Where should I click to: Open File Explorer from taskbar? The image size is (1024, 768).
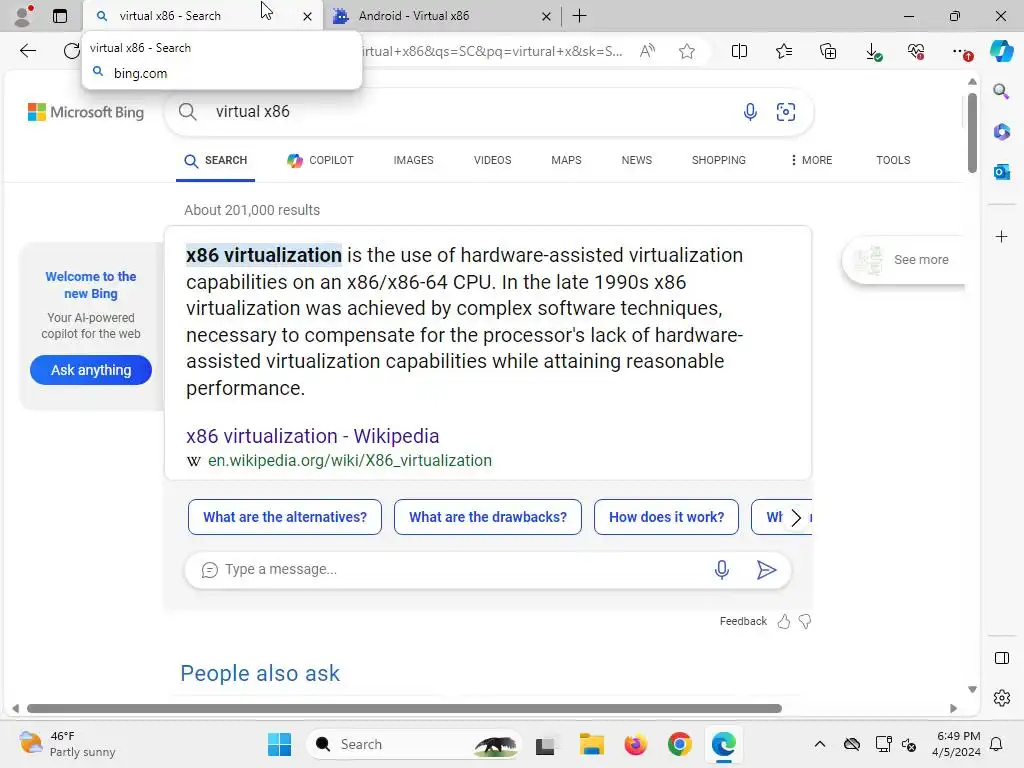(592, 744)
